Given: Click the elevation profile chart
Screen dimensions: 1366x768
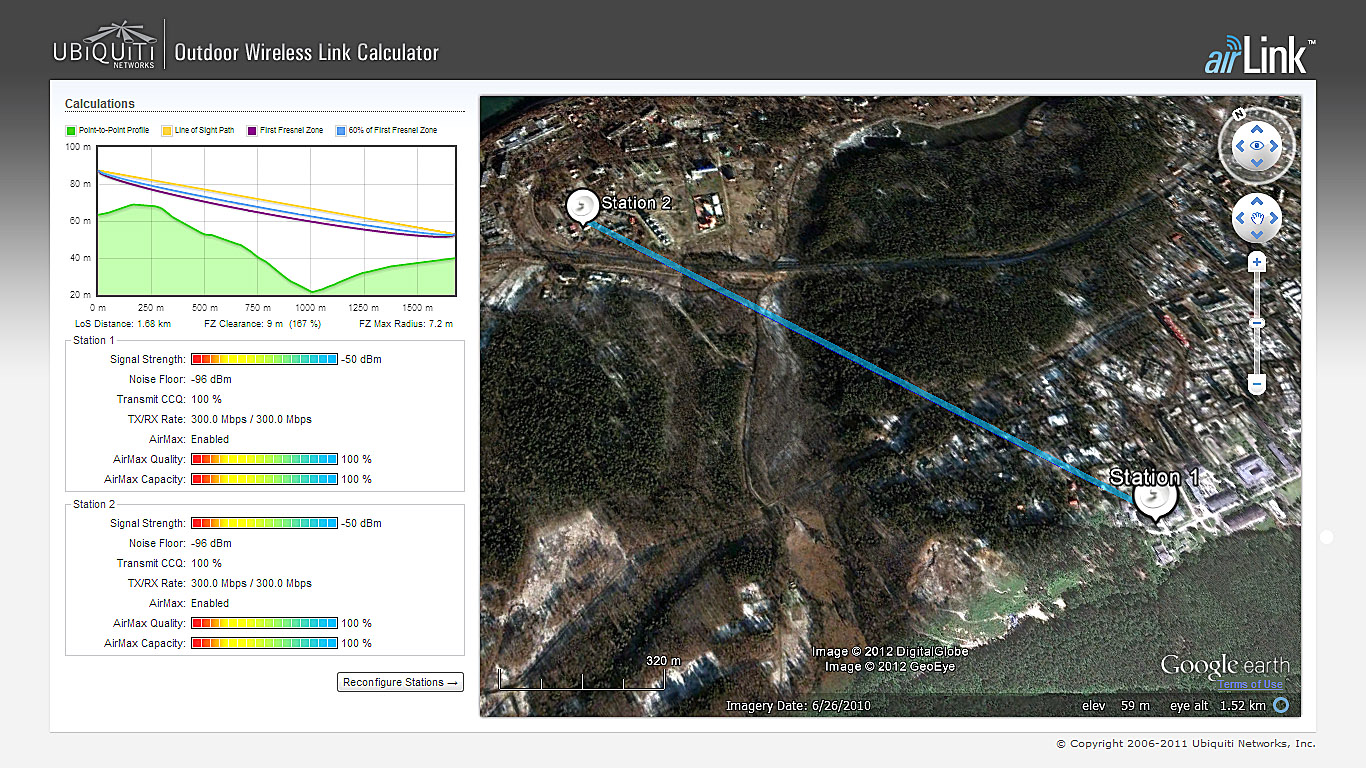Looking at the screenshot, I should (276, 221).
